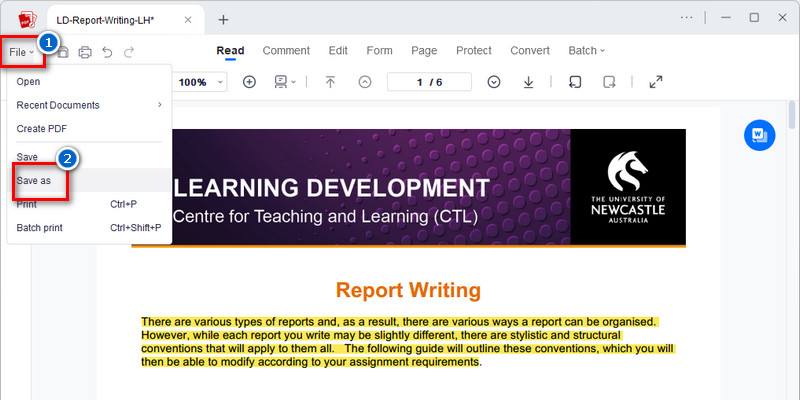800x400 pixels.
Task: Enter full screen mode icon
Action: pyautogui.click(x=656, y=82)
